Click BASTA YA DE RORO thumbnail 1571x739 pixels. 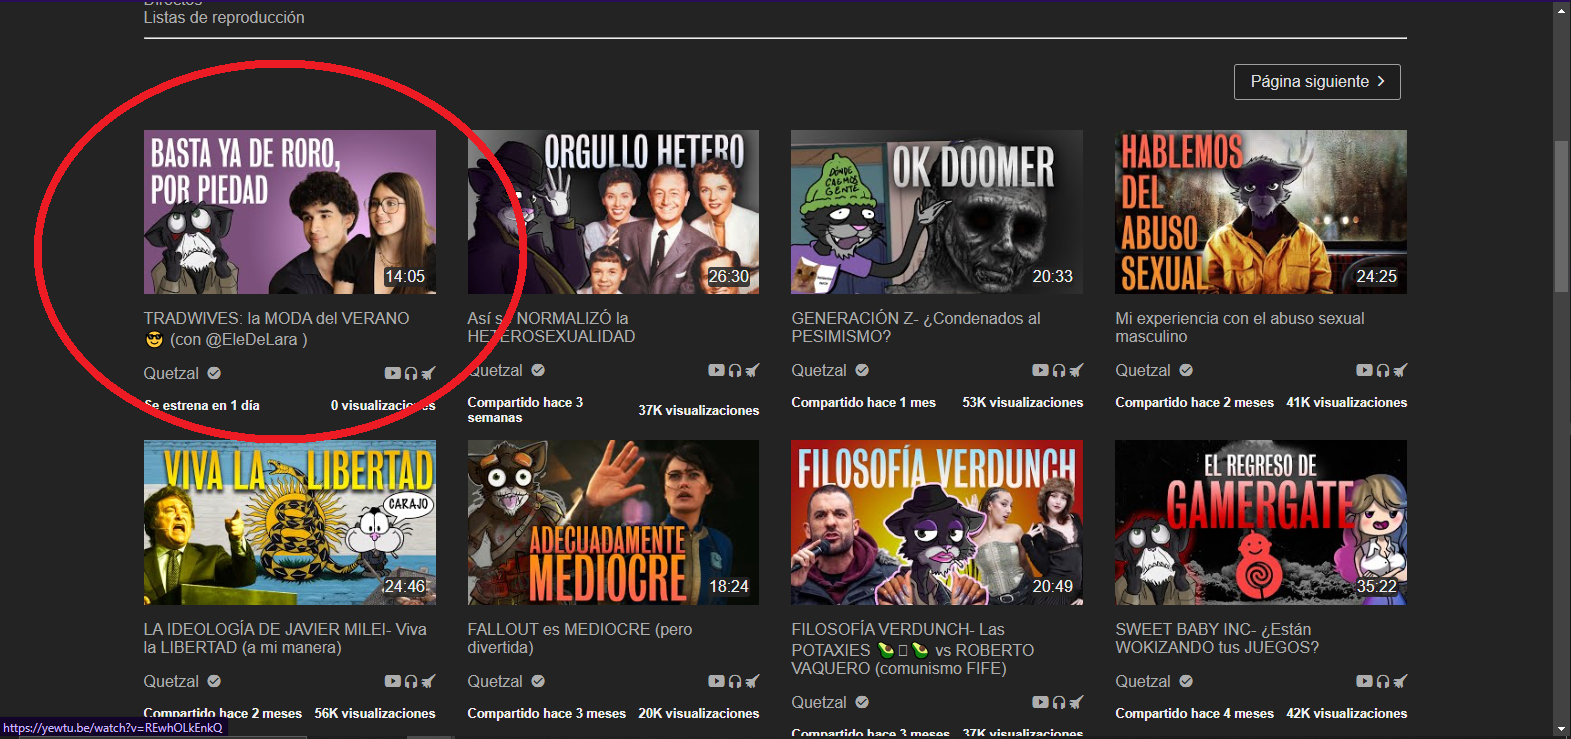pyautogui.click(x=290, y=212)
